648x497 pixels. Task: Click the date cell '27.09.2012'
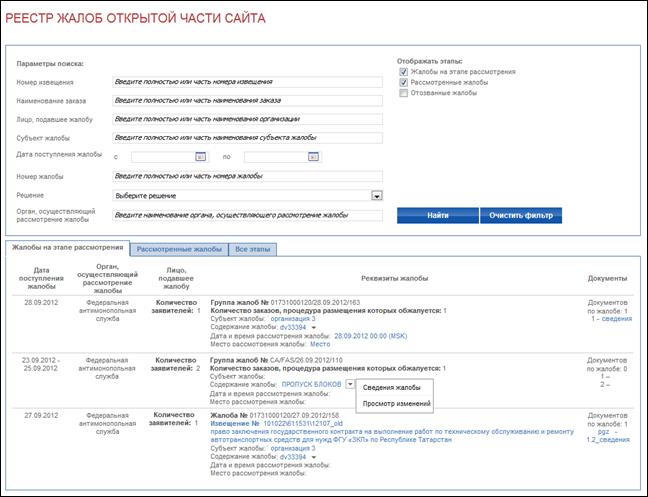(41, 415)
